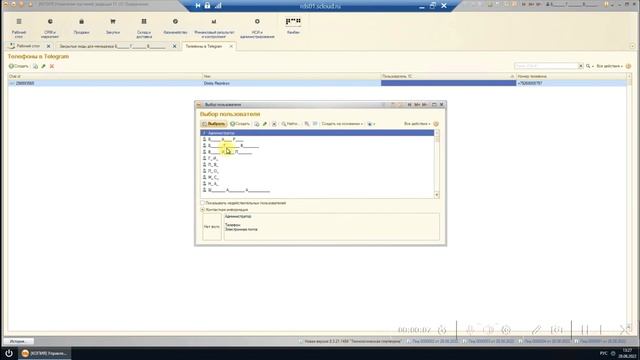Click the lock icon on remote connection bar
640x360 pixels.
point(207,6)
